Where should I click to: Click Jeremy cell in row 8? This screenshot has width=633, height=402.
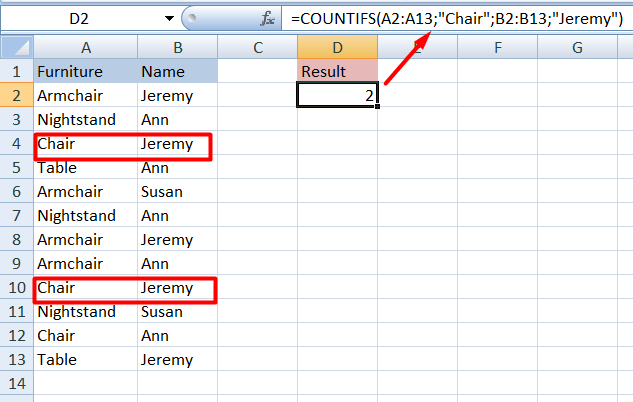178,239
